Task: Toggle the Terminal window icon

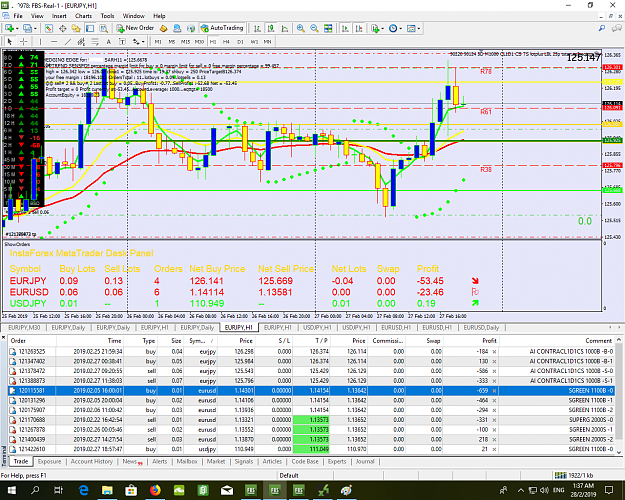Action: click(90, 28)
